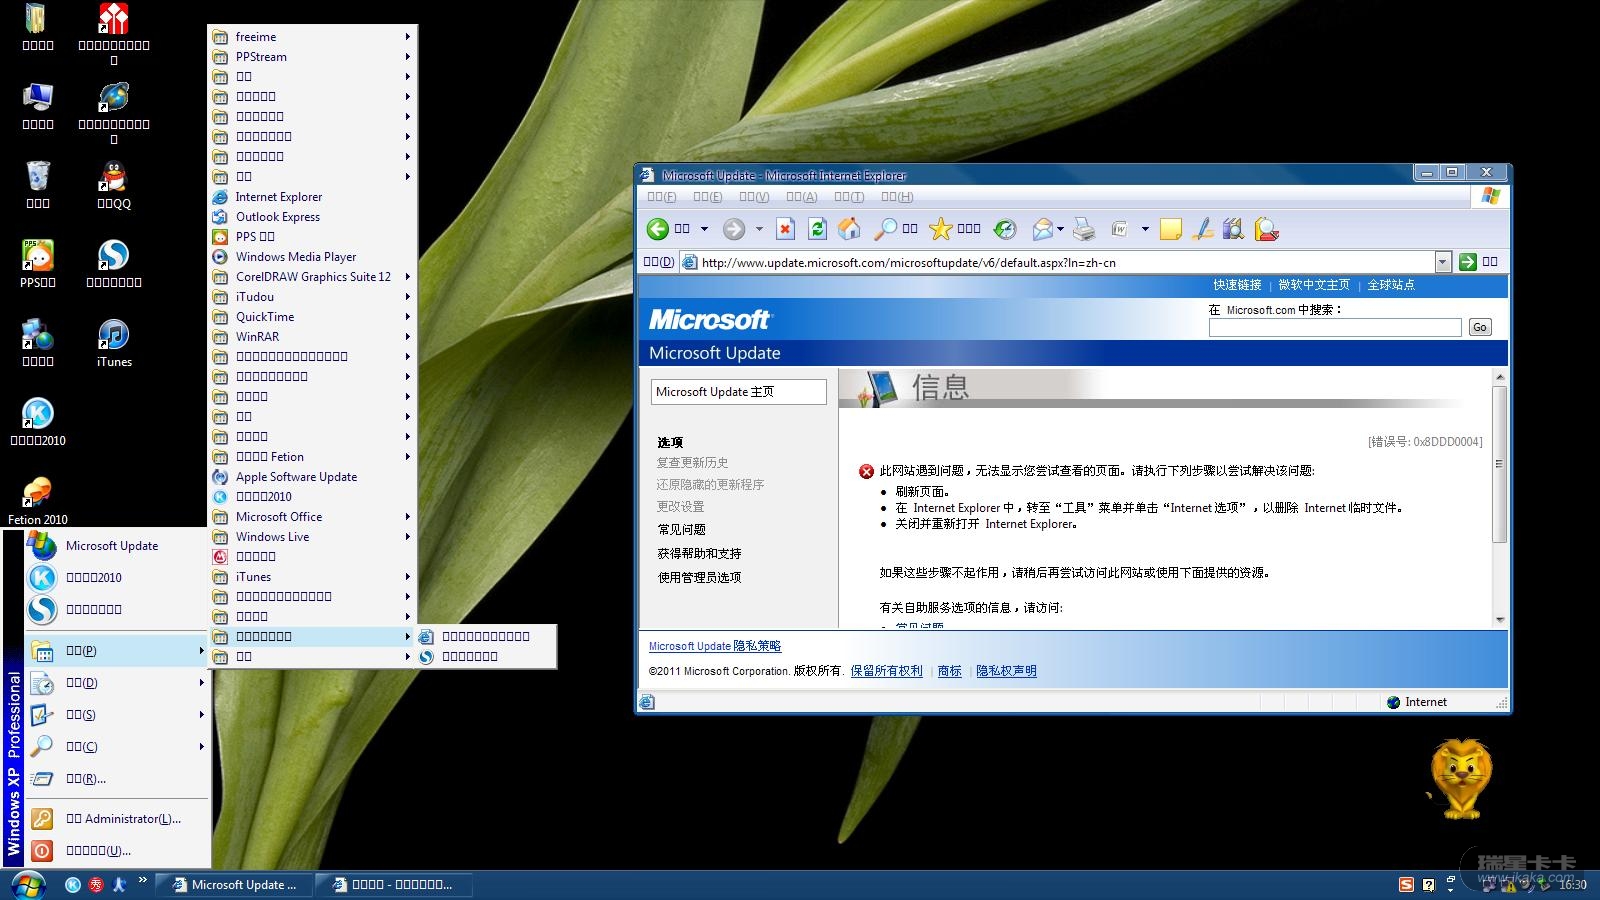Image resolution: width=1600 pixels, height=900 pixels.
Task: Open the QQ penguin desktop icon
Action: coord(114,184)
